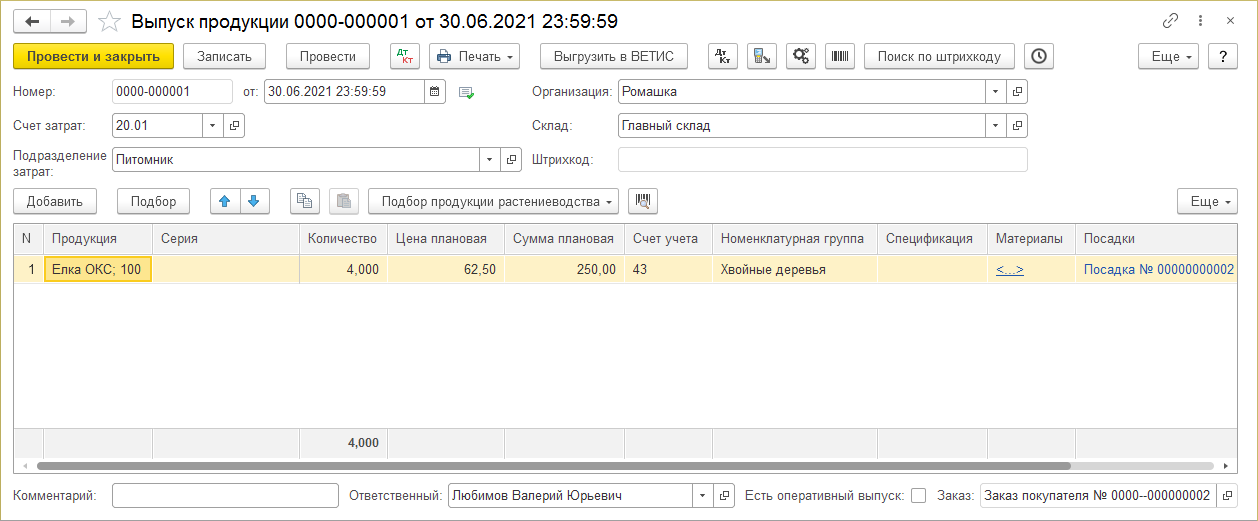Click Выгрузить в ВЕТИС button
Viewport: 1258px width, 521px height.
click(x=614, y=56)
